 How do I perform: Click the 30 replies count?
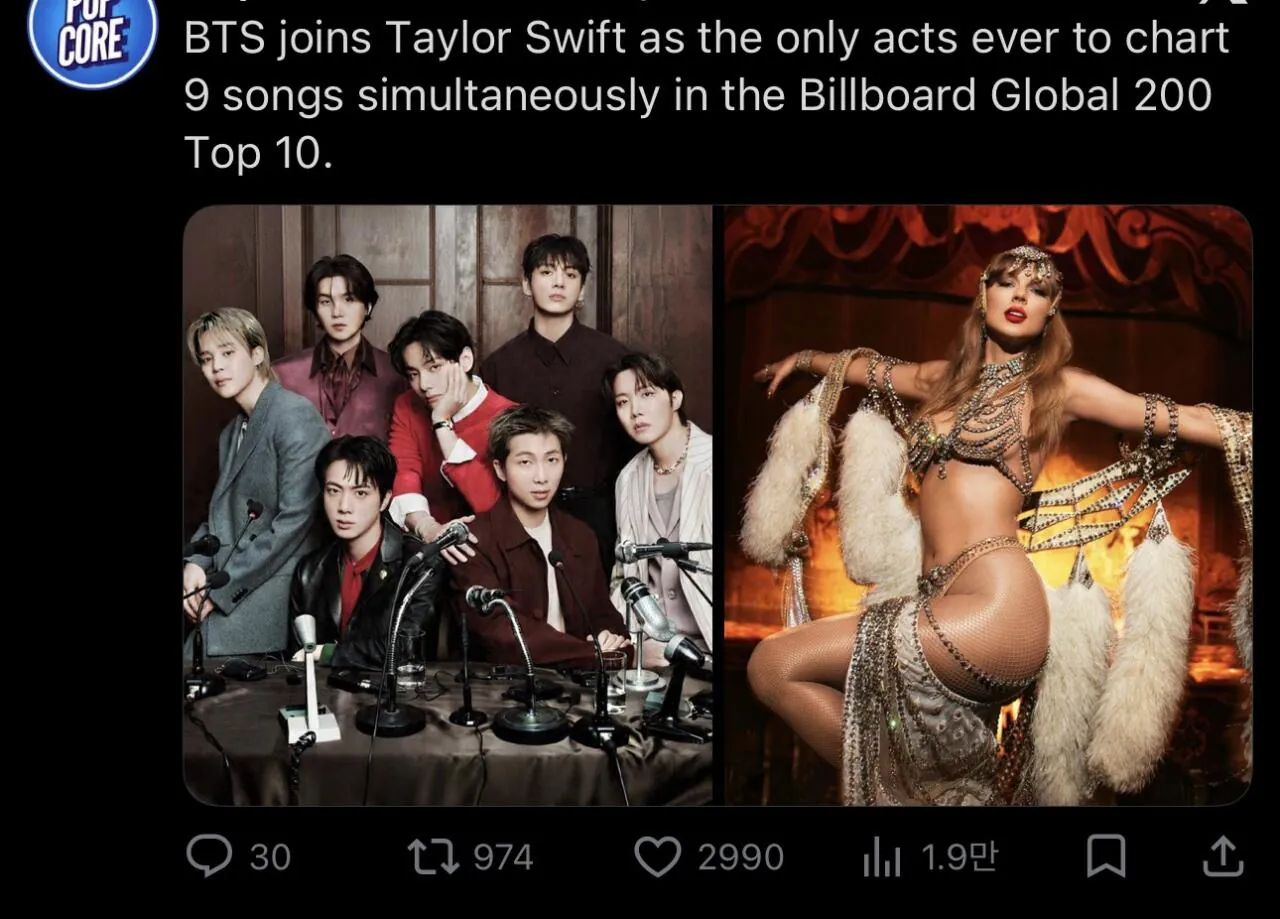pyautogui.click(x=270, y=858)
